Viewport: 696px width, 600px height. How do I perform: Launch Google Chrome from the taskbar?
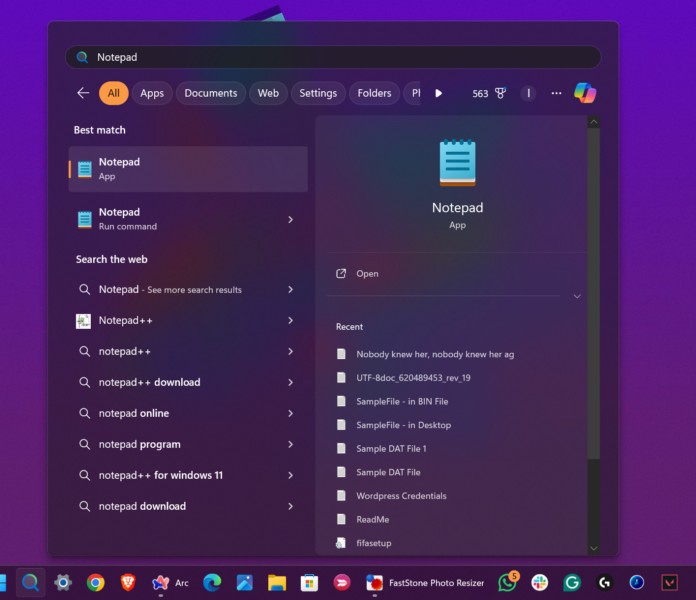tap(95, 582)
